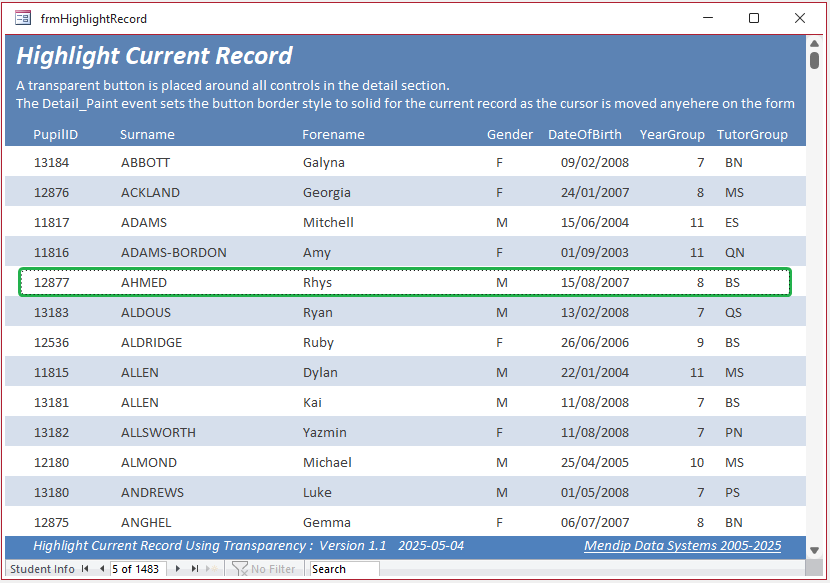Click the forename Mitchell
The height and width of the screenshot is (583, 830).
pos(328,222)
